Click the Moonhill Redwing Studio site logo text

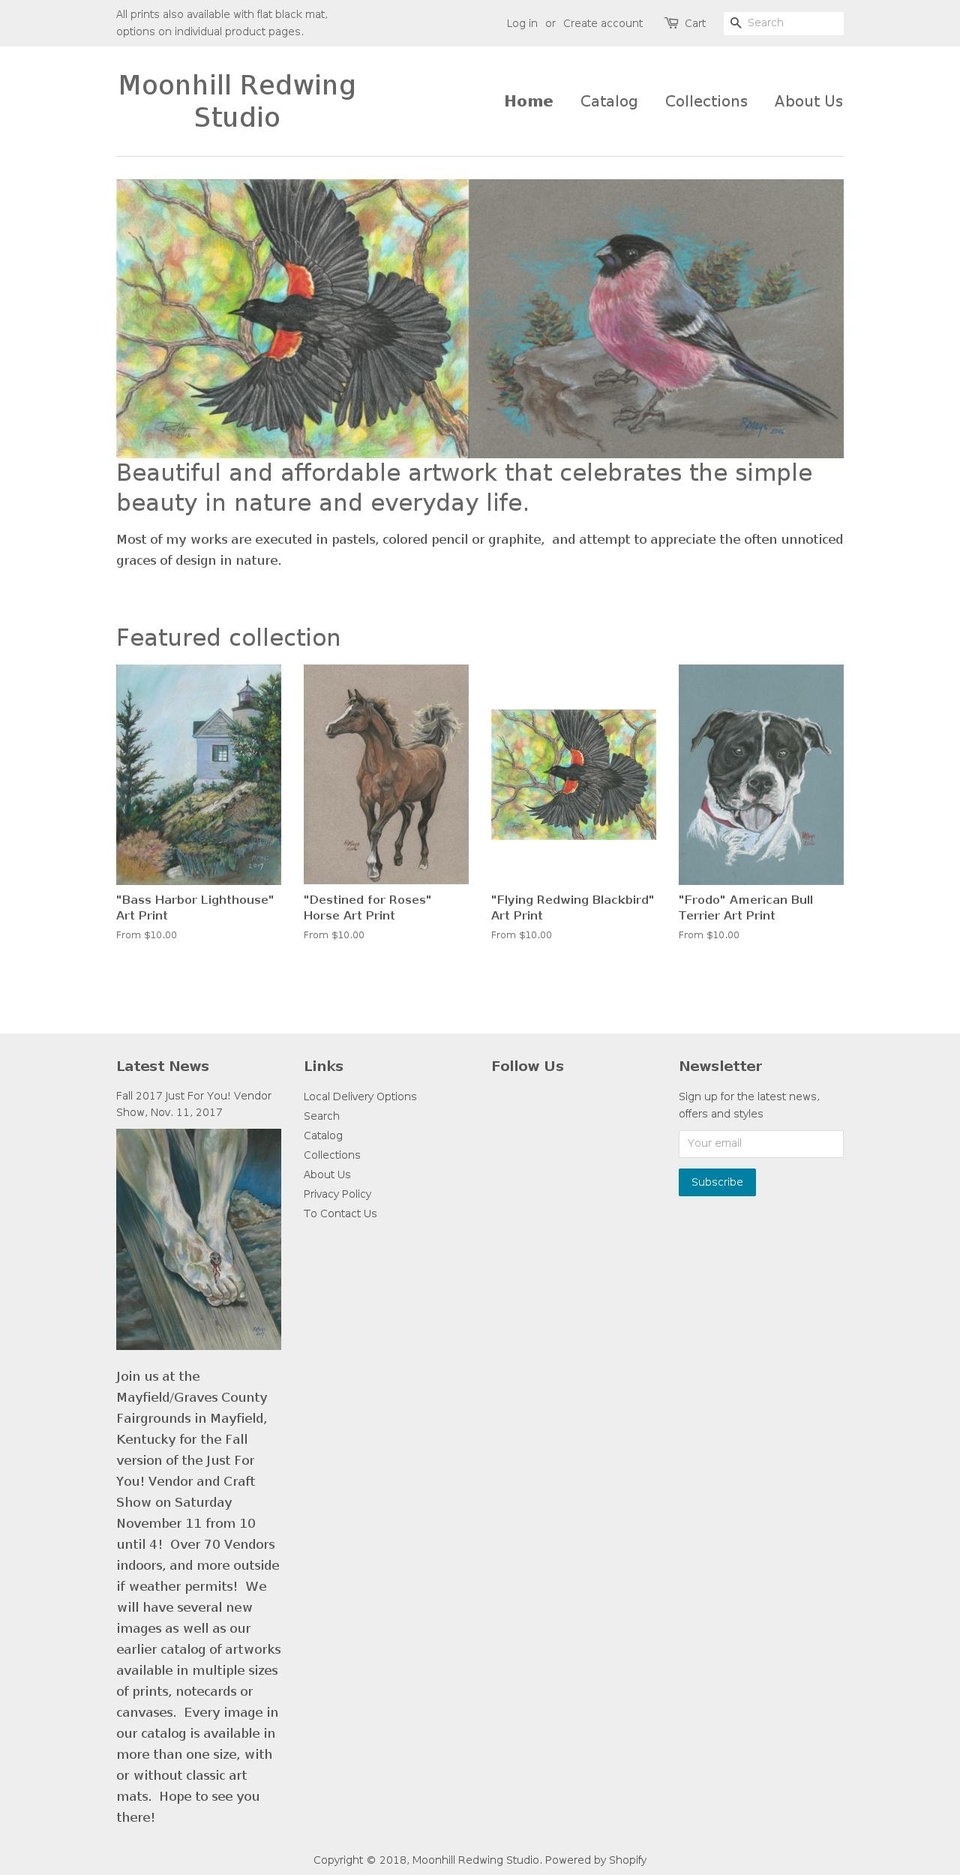tap(237, 100)
